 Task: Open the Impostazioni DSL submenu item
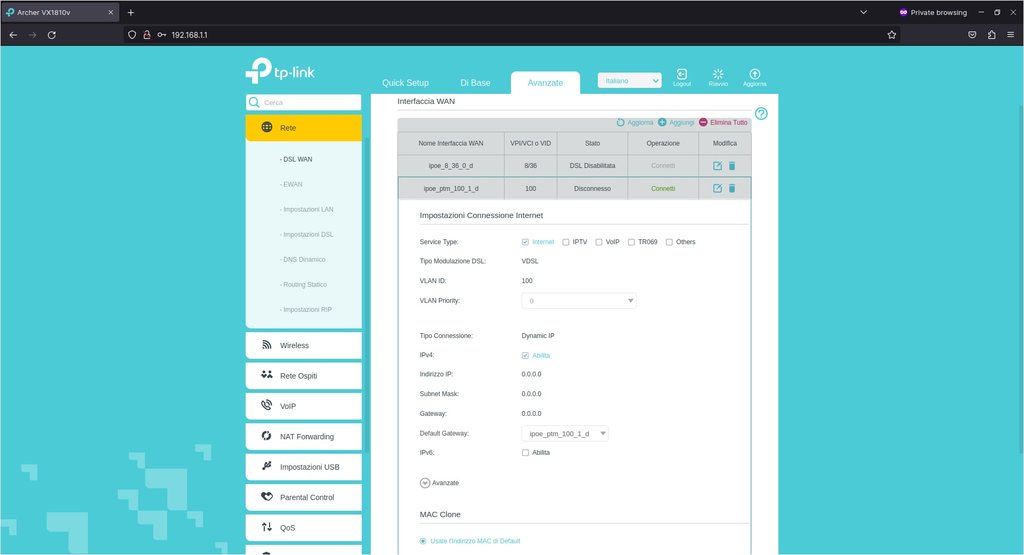(306, 234)
